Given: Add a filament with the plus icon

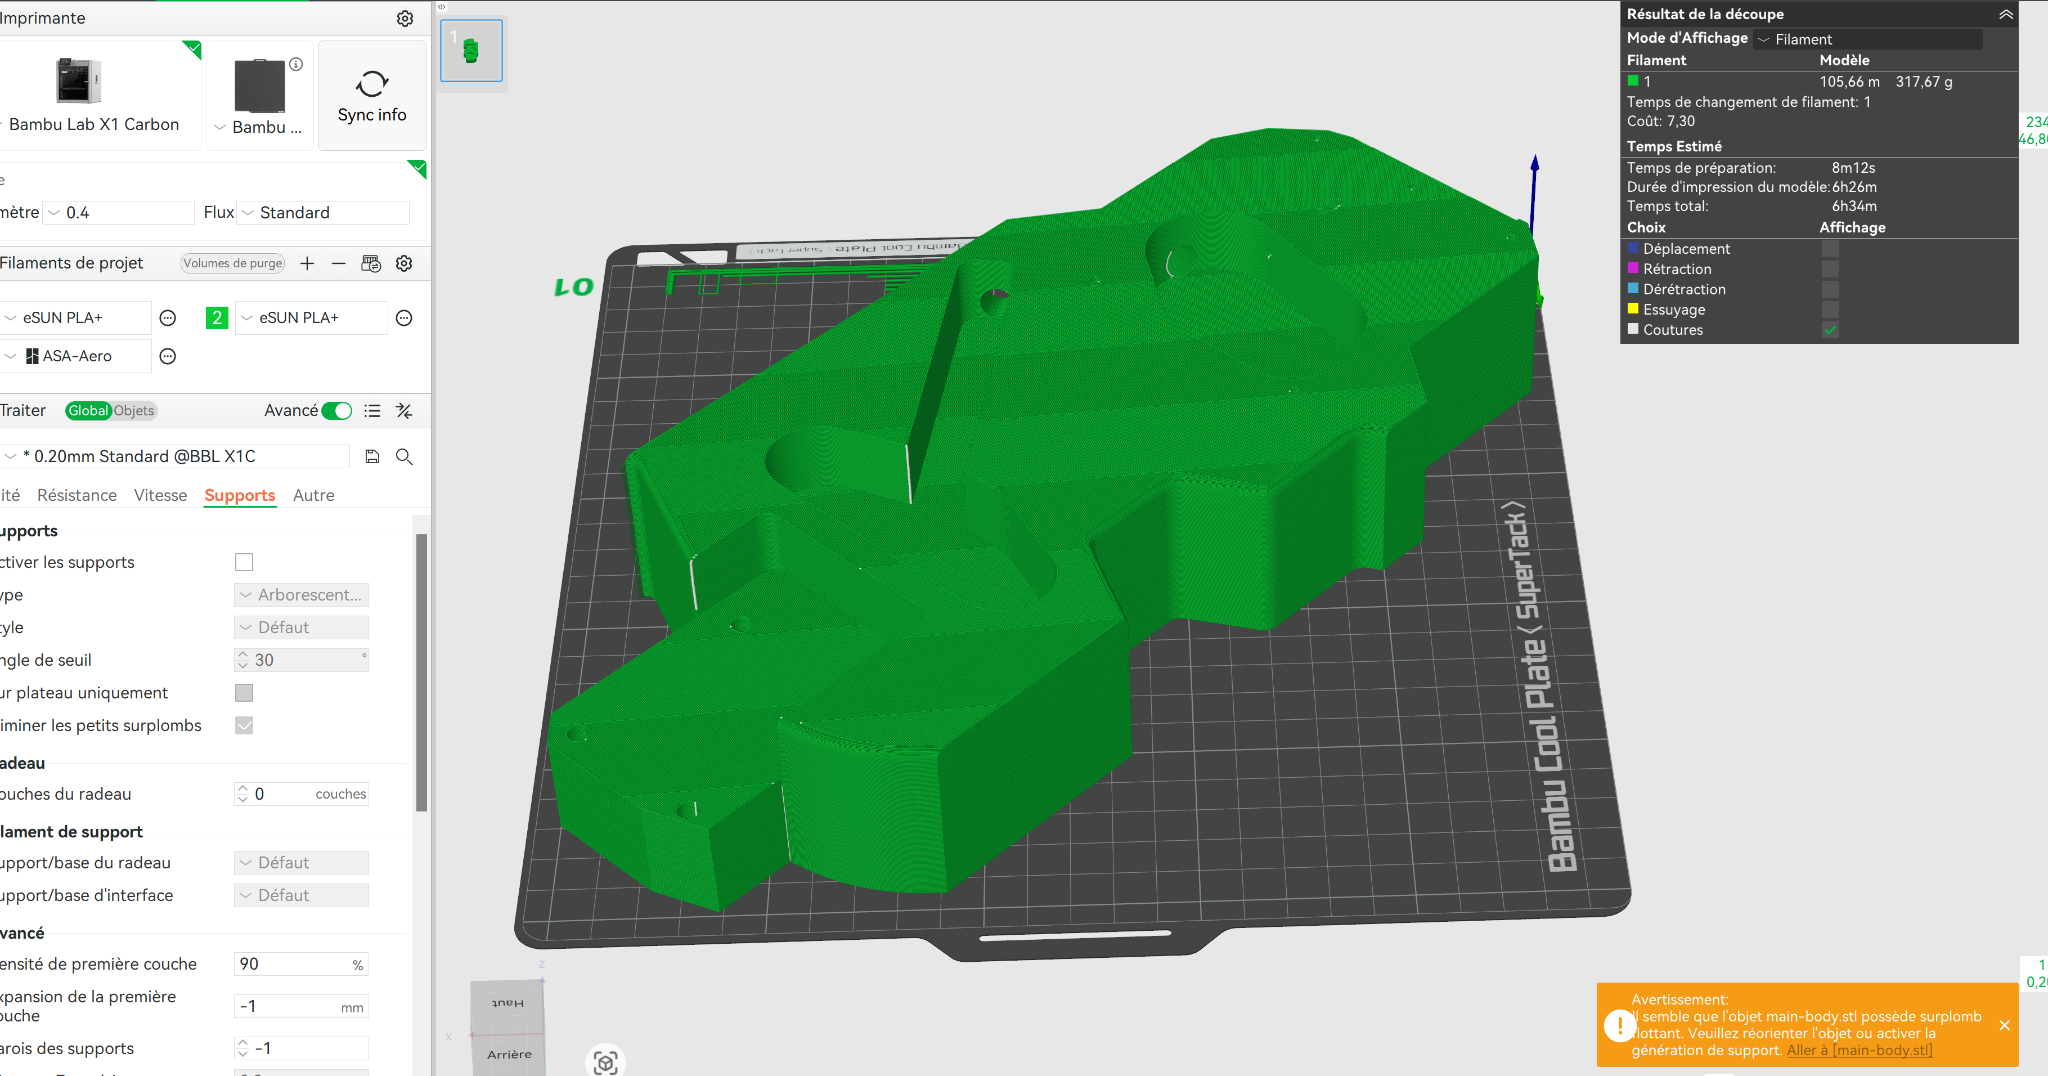Looking at the screenshot, I should point(307,263).
